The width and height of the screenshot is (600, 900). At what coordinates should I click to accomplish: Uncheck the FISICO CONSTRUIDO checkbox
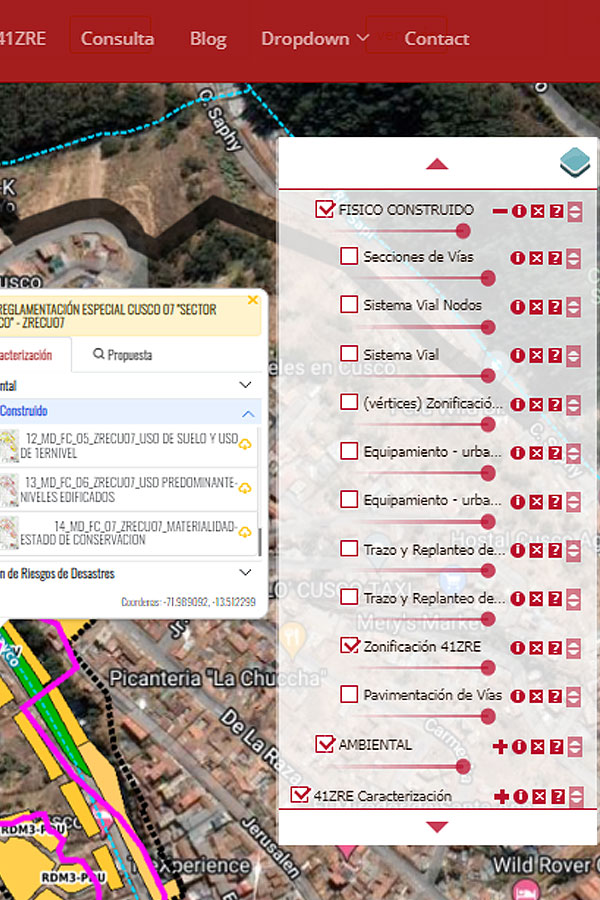[x=324, y=209]
